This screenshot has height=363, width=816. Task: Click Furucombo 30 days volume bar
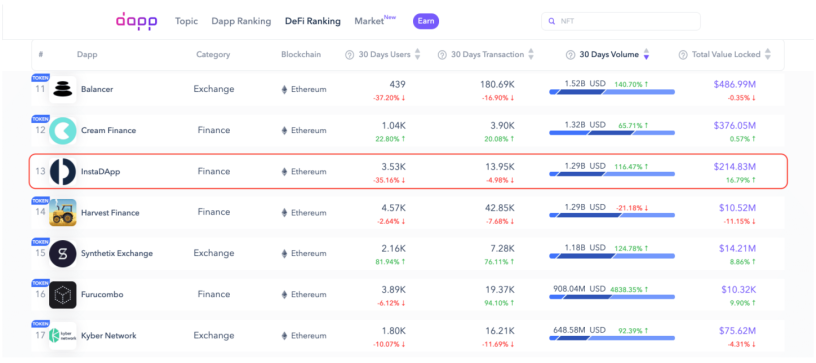click(612, 297)
